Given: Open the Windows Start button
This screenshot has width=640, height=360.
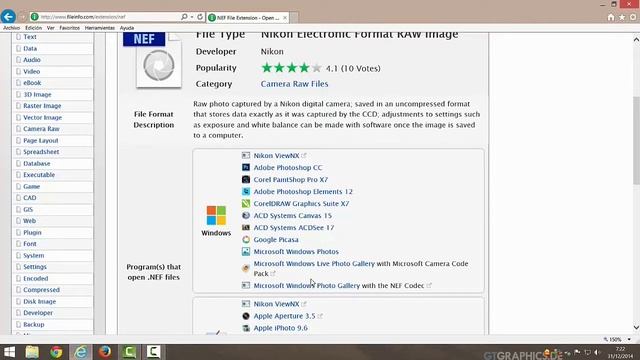Looking at the screenshot, I should [9, 352].
